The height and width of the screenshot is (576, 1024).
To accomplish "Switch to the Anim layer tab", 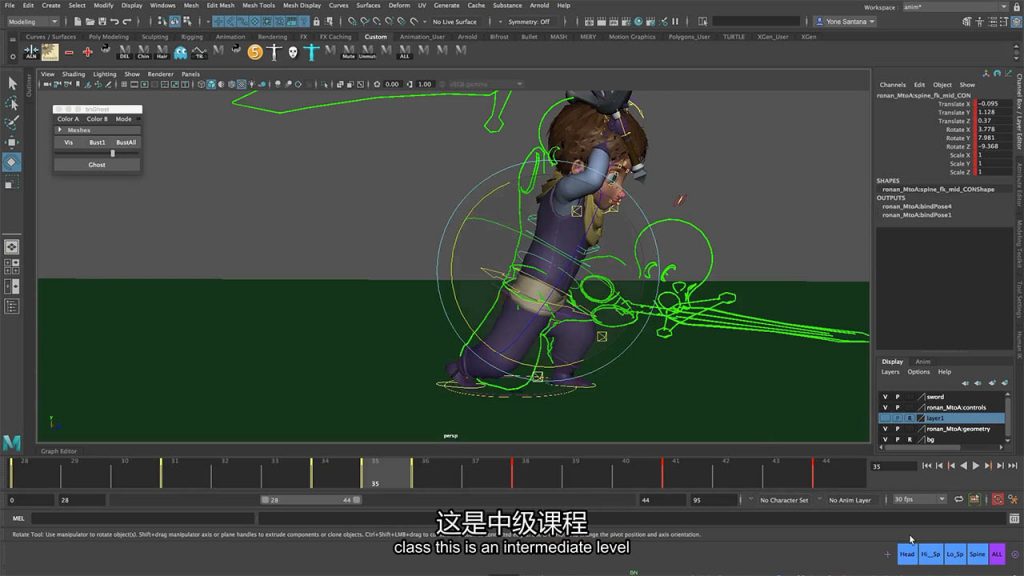I will pyautogui.click(x=923, y=362).
